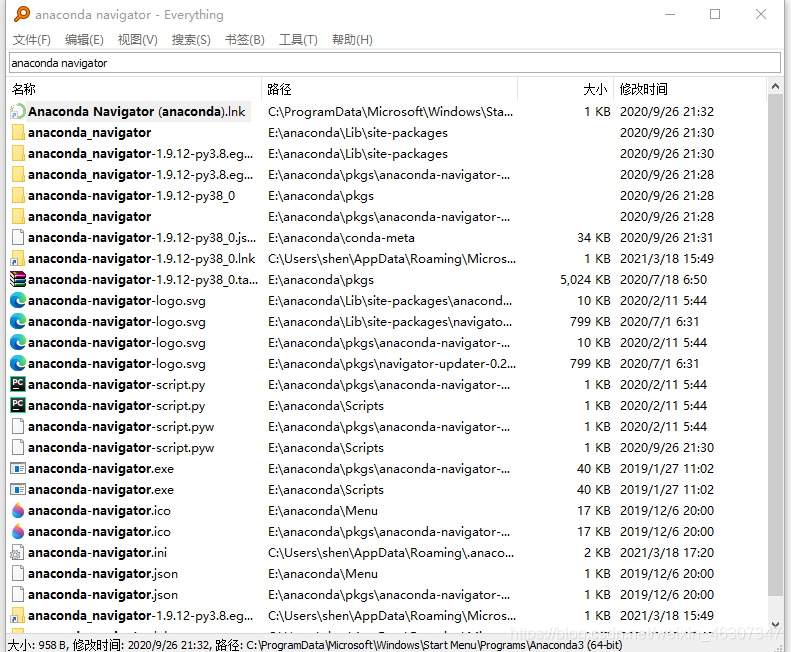Click Edge icon of logo.svg in navigator-updater folder
Image resolution: width=791 pixels, height=652 pixels.
18,364
